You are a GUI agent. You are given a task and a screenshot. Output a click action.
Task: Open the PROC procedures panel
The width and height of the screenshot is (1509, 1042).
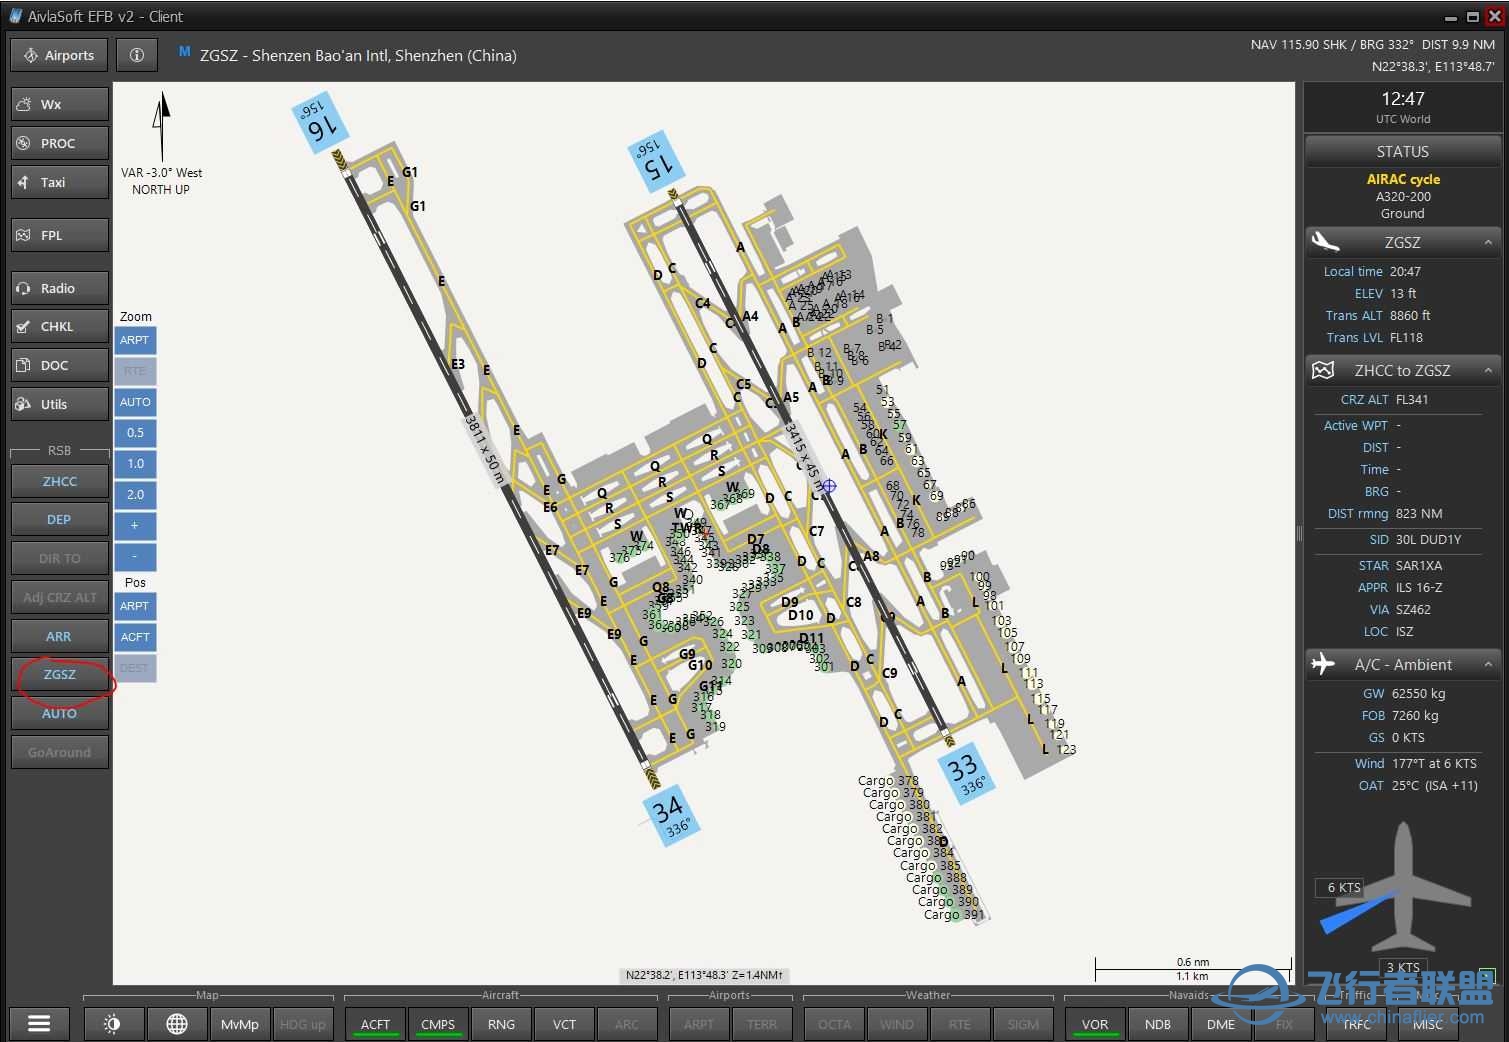59,142
